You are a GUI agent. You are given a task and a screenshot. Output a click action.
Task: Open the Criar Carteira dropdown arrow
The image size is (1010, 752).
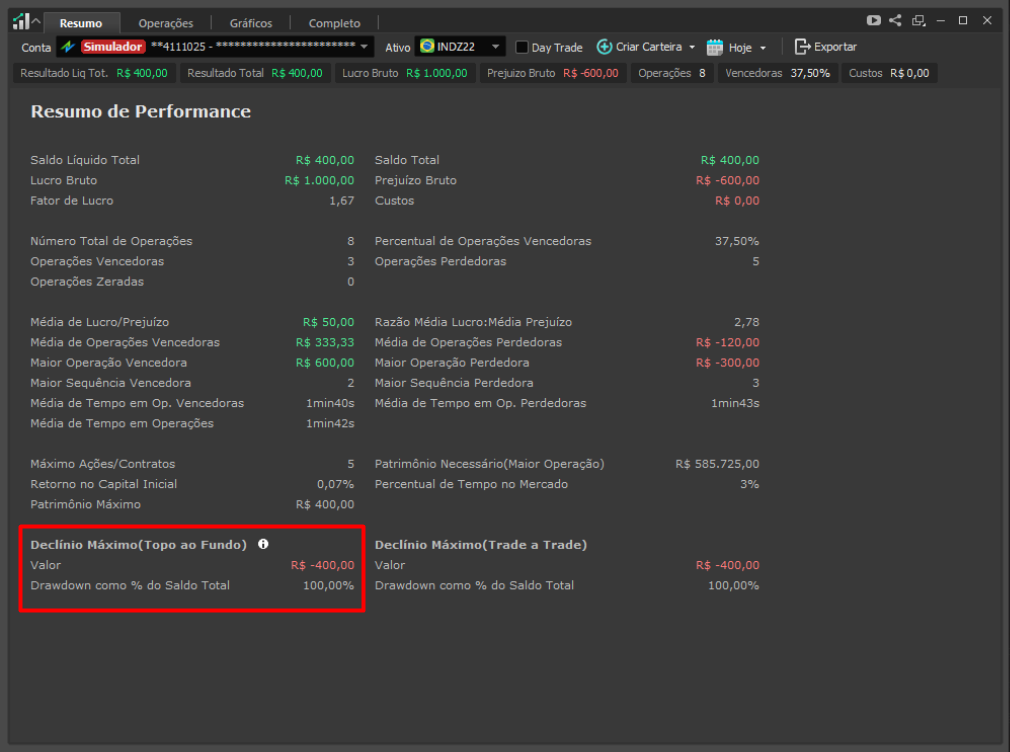pyautogui.click(x=691, y=47)
